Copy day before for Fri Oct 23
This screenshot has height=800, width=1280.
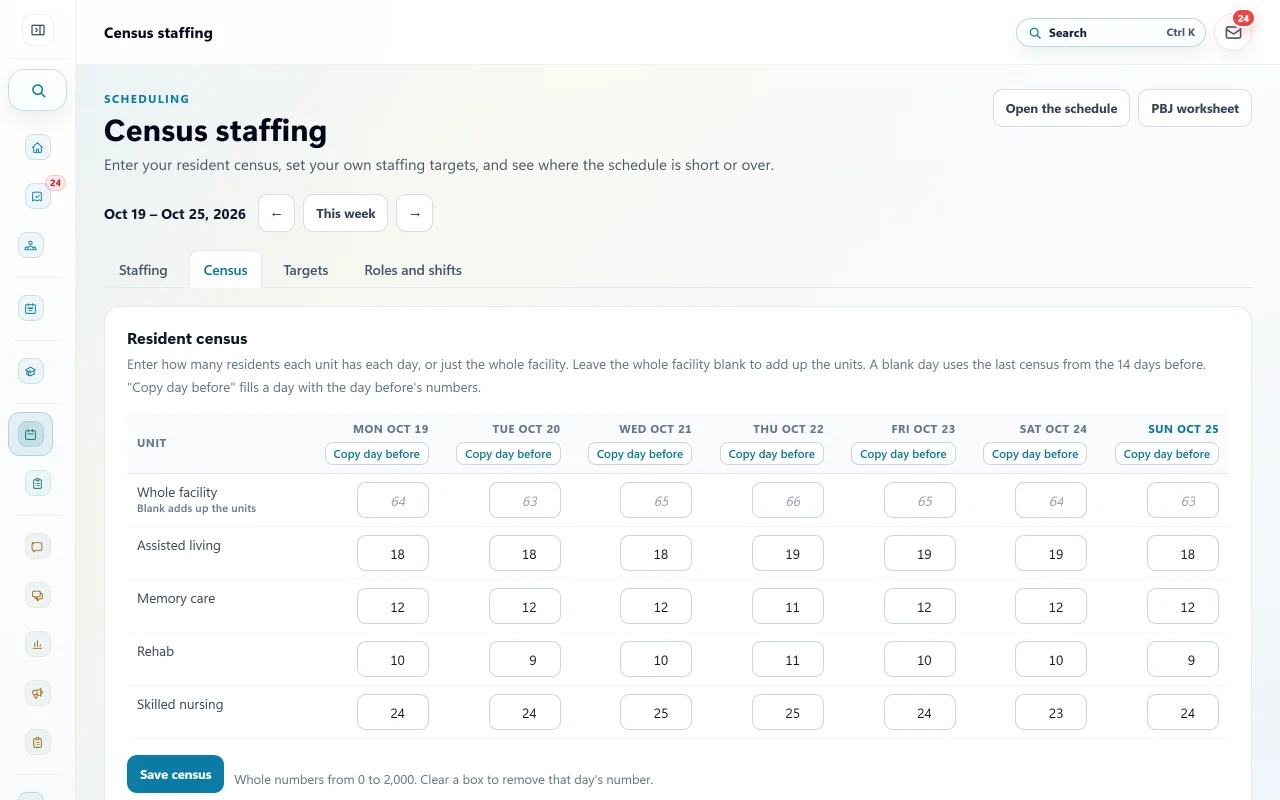904,454
